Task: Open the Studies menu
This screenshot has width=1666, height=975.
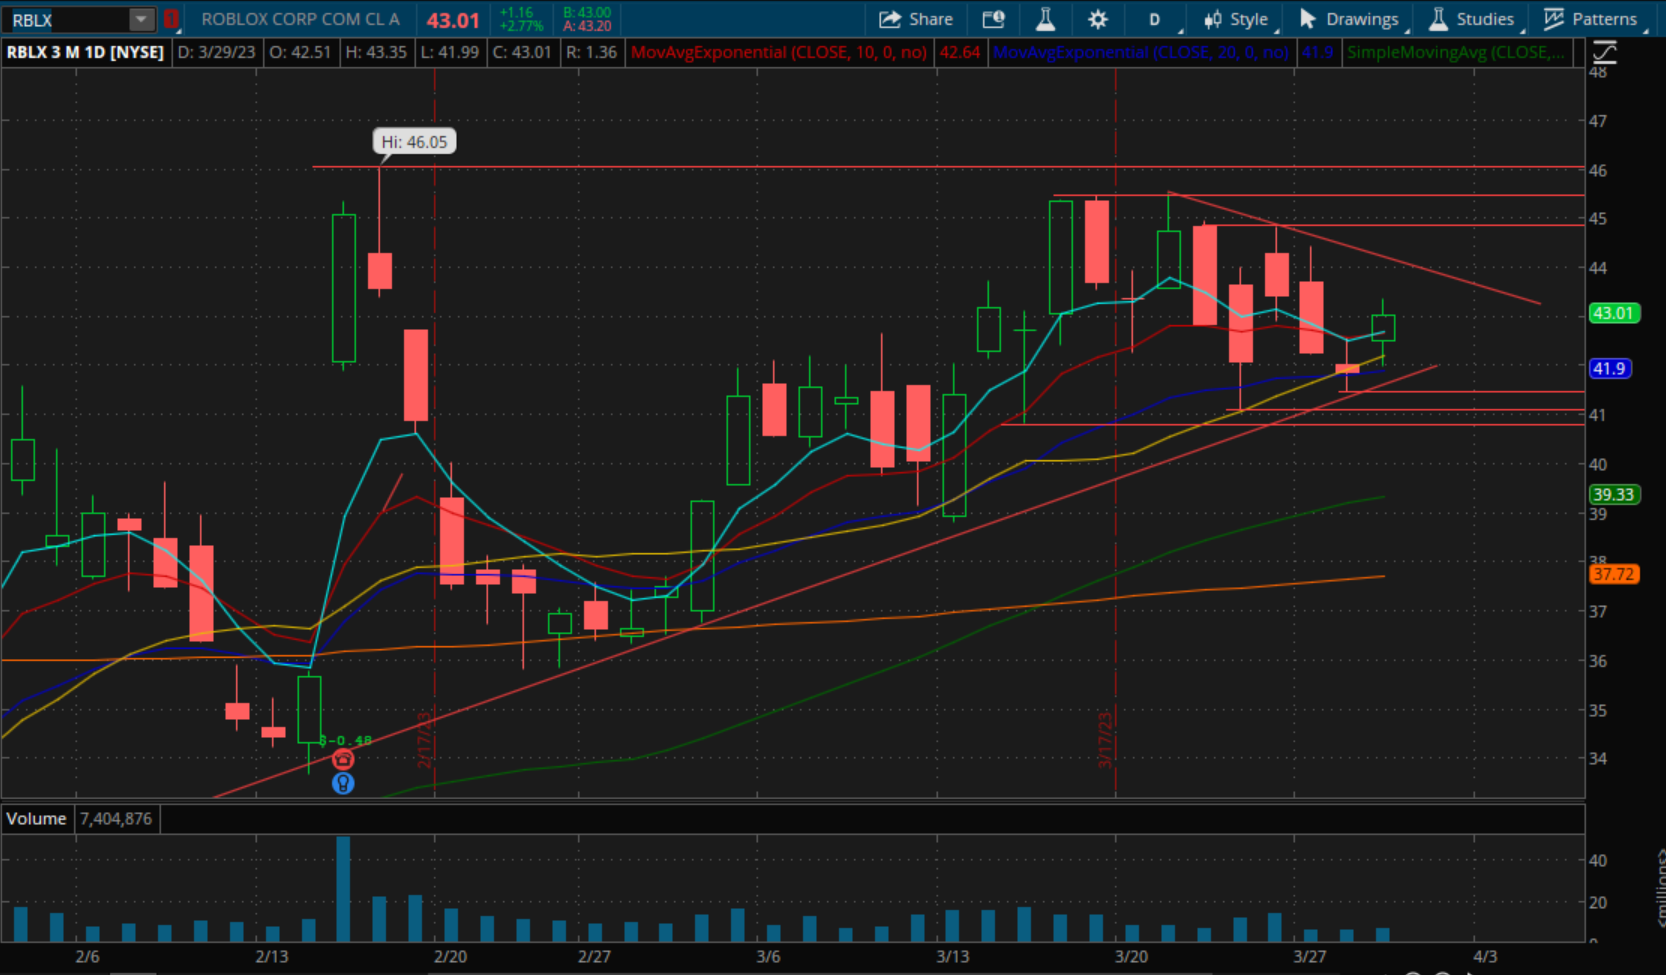Action: tap(1471, 19)
